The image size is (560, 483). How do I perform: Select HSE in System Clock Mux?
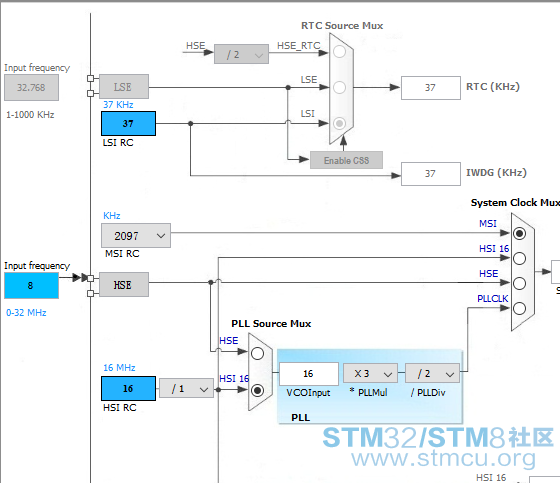tap(519, 283)
